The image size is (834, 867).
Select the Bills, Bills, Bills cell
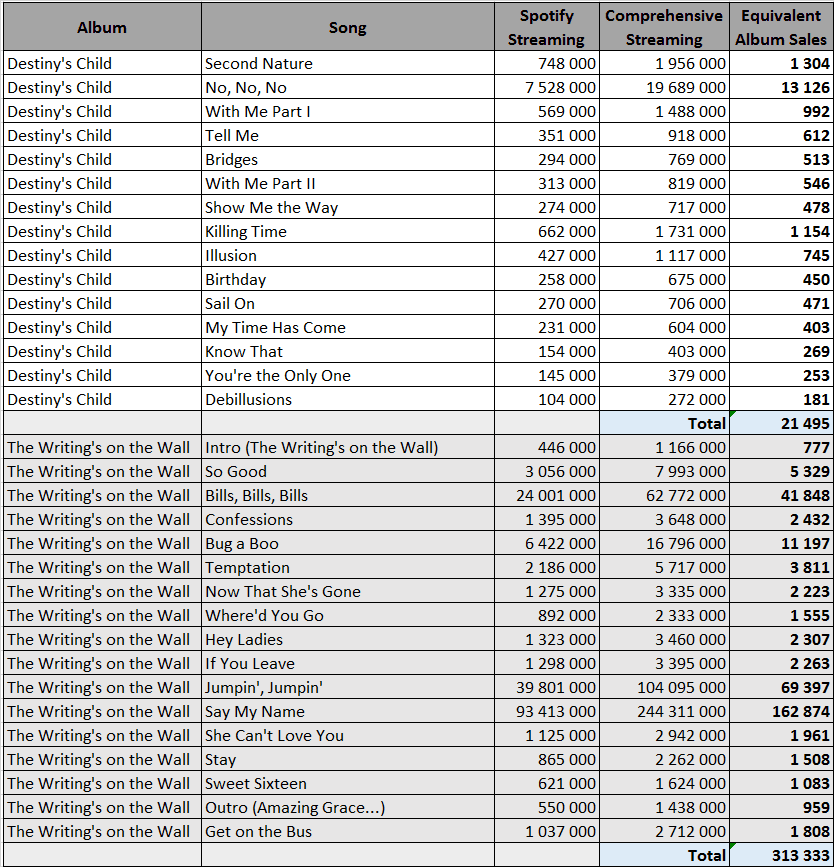(x=348, y=495)
